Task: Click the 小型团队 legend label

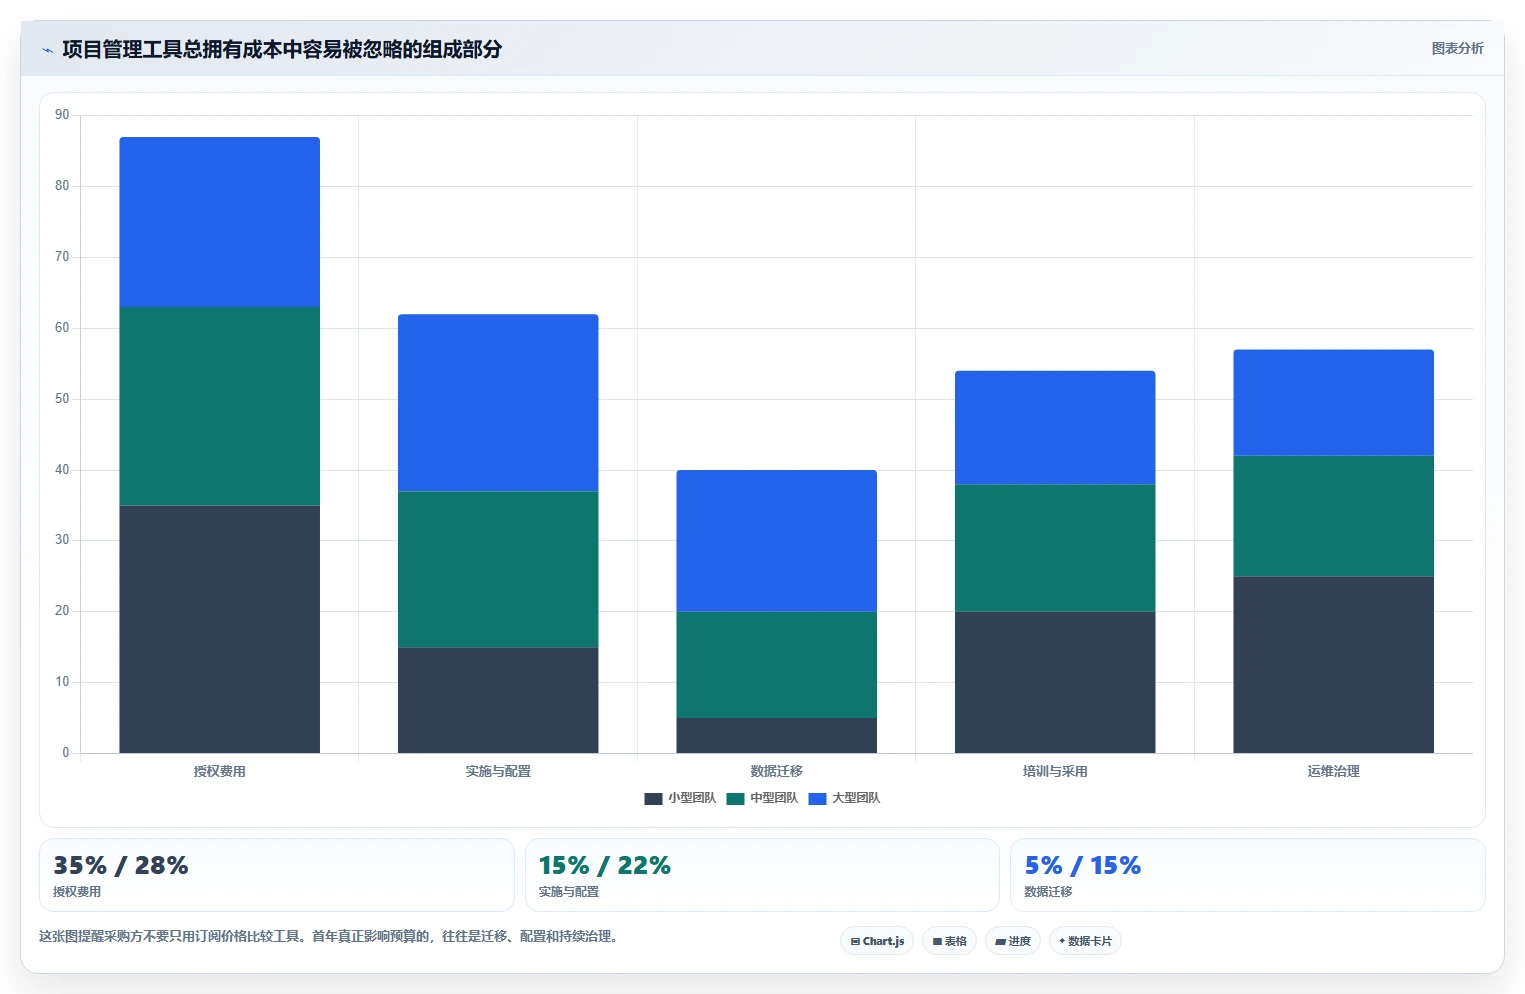Action: pos(692,798)
